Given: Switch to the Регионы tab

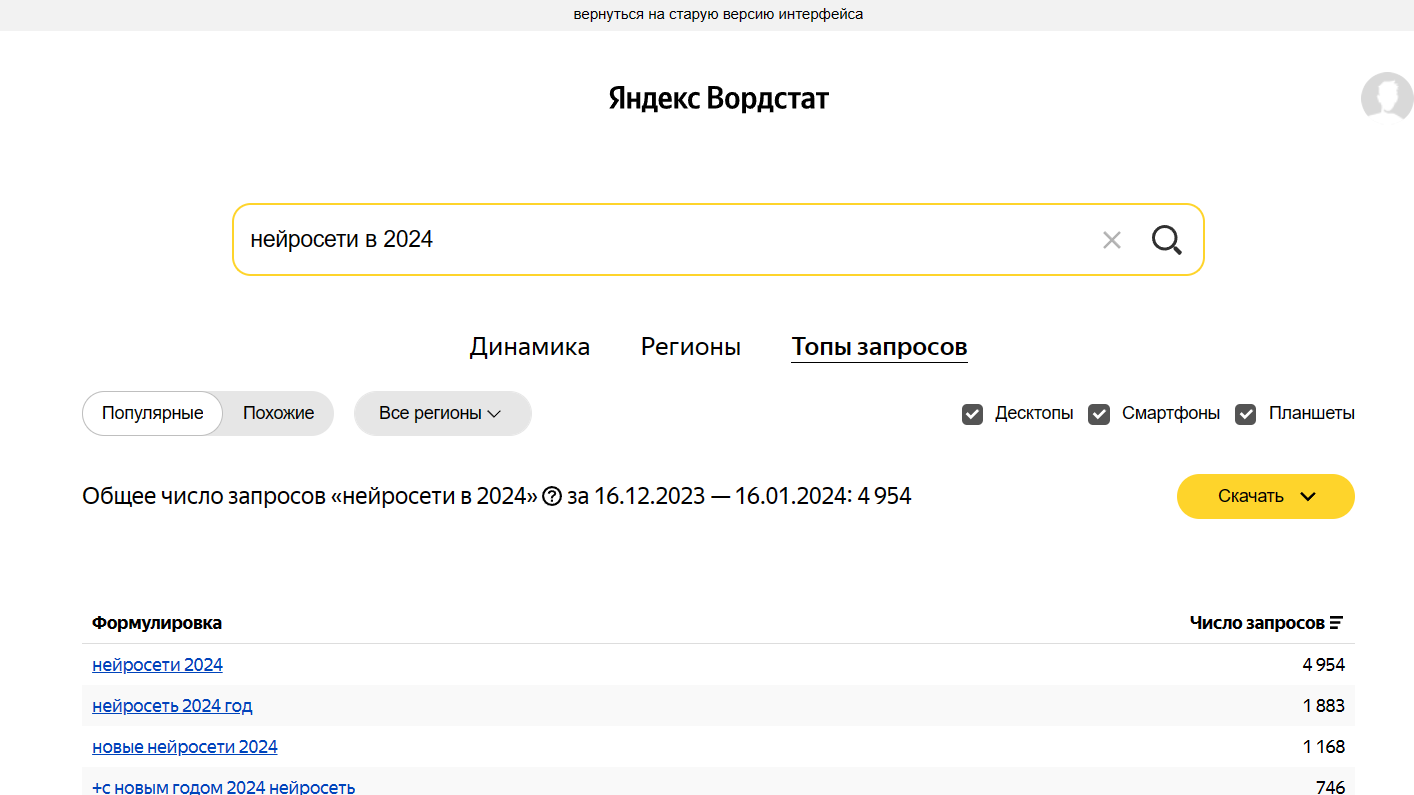Looking at the screenshot, I should 691,347.
